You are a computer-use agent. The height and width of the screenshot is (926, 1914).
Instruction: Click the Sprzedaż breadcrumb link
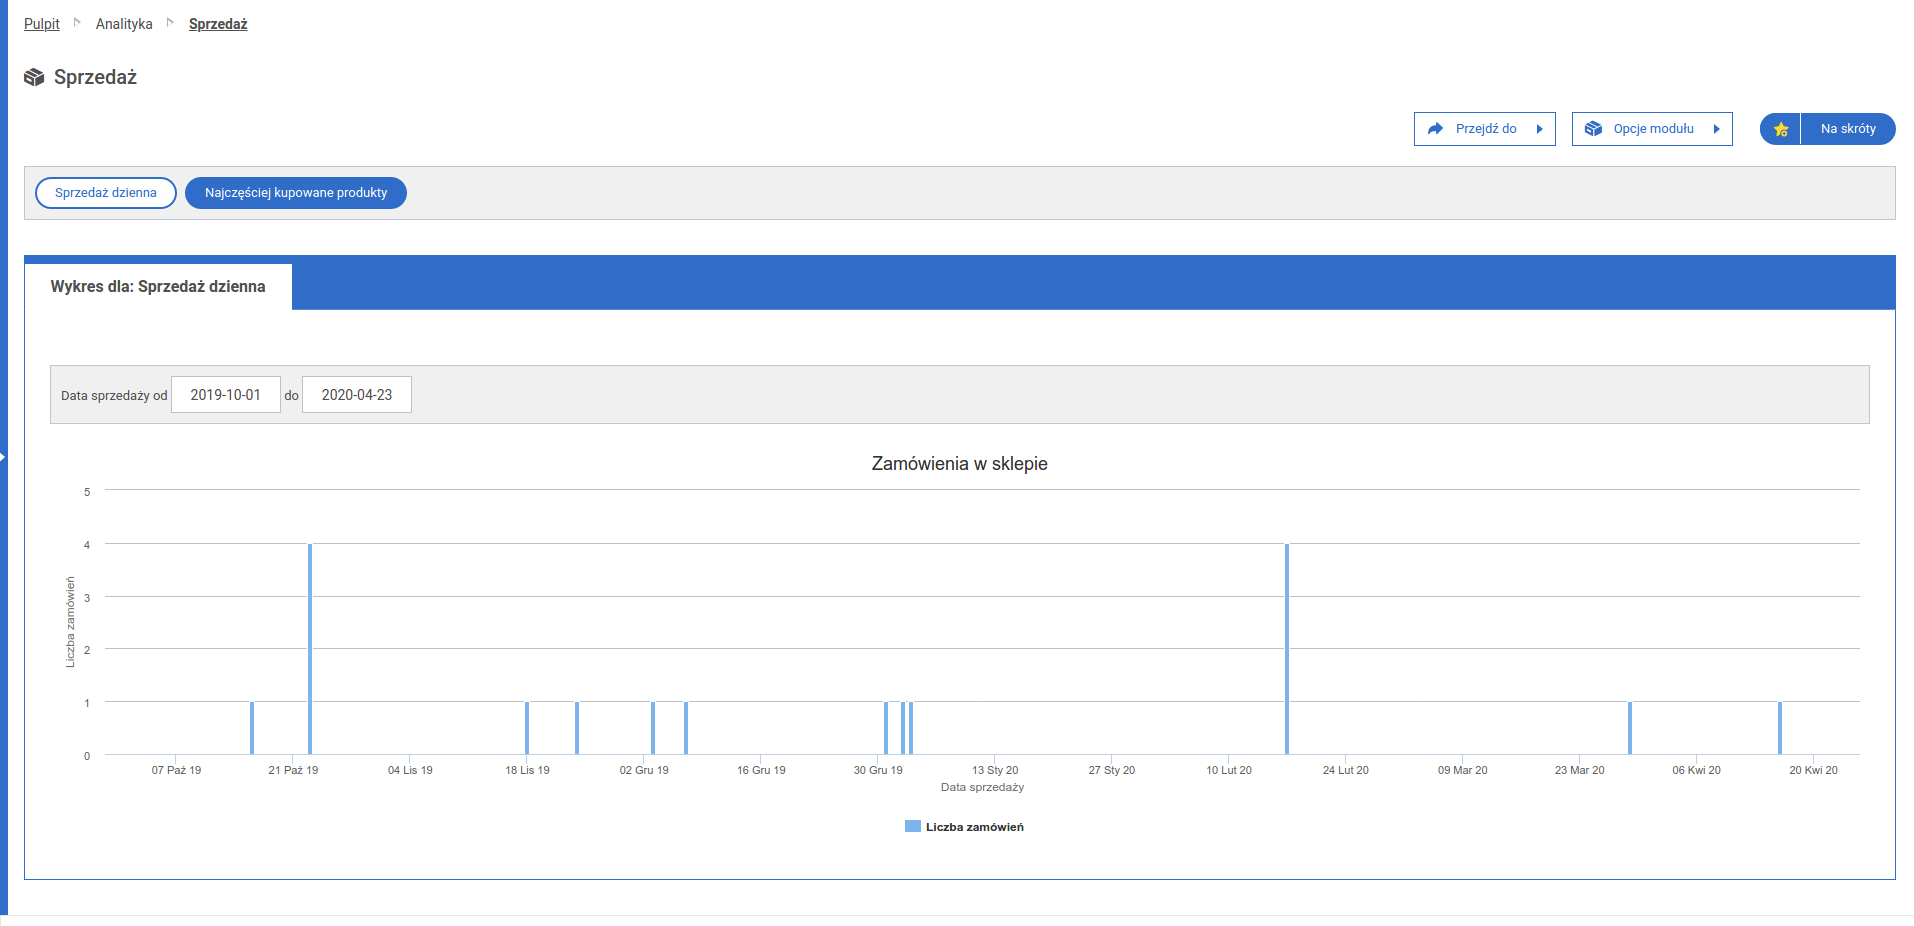218,24
